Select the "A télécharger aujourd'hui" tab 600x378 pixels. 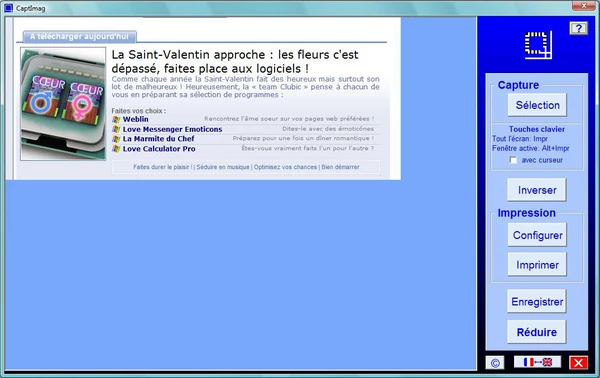[x=79, y=36]
